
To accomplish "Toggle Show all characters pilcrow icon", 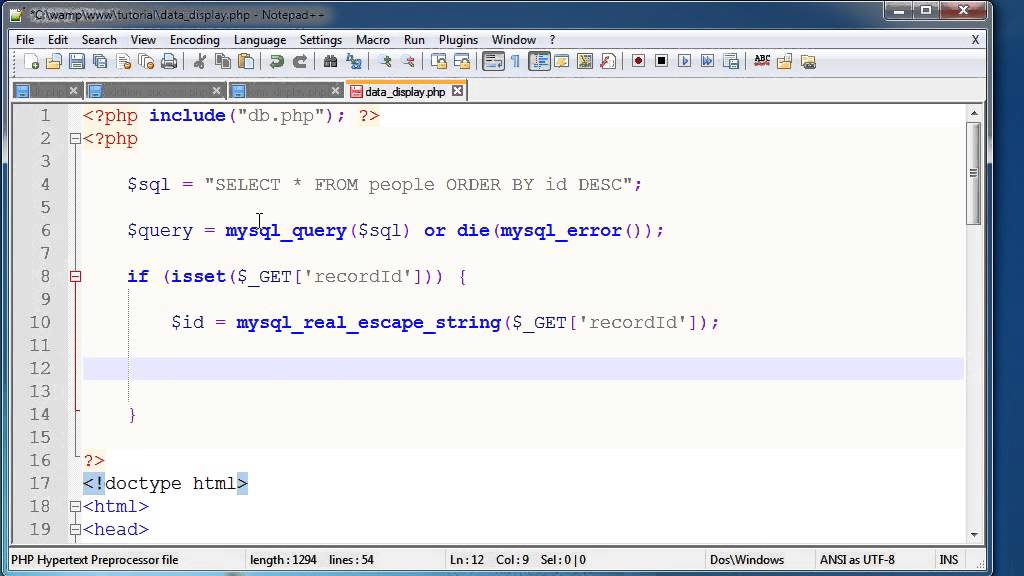I will coord(515,61).
